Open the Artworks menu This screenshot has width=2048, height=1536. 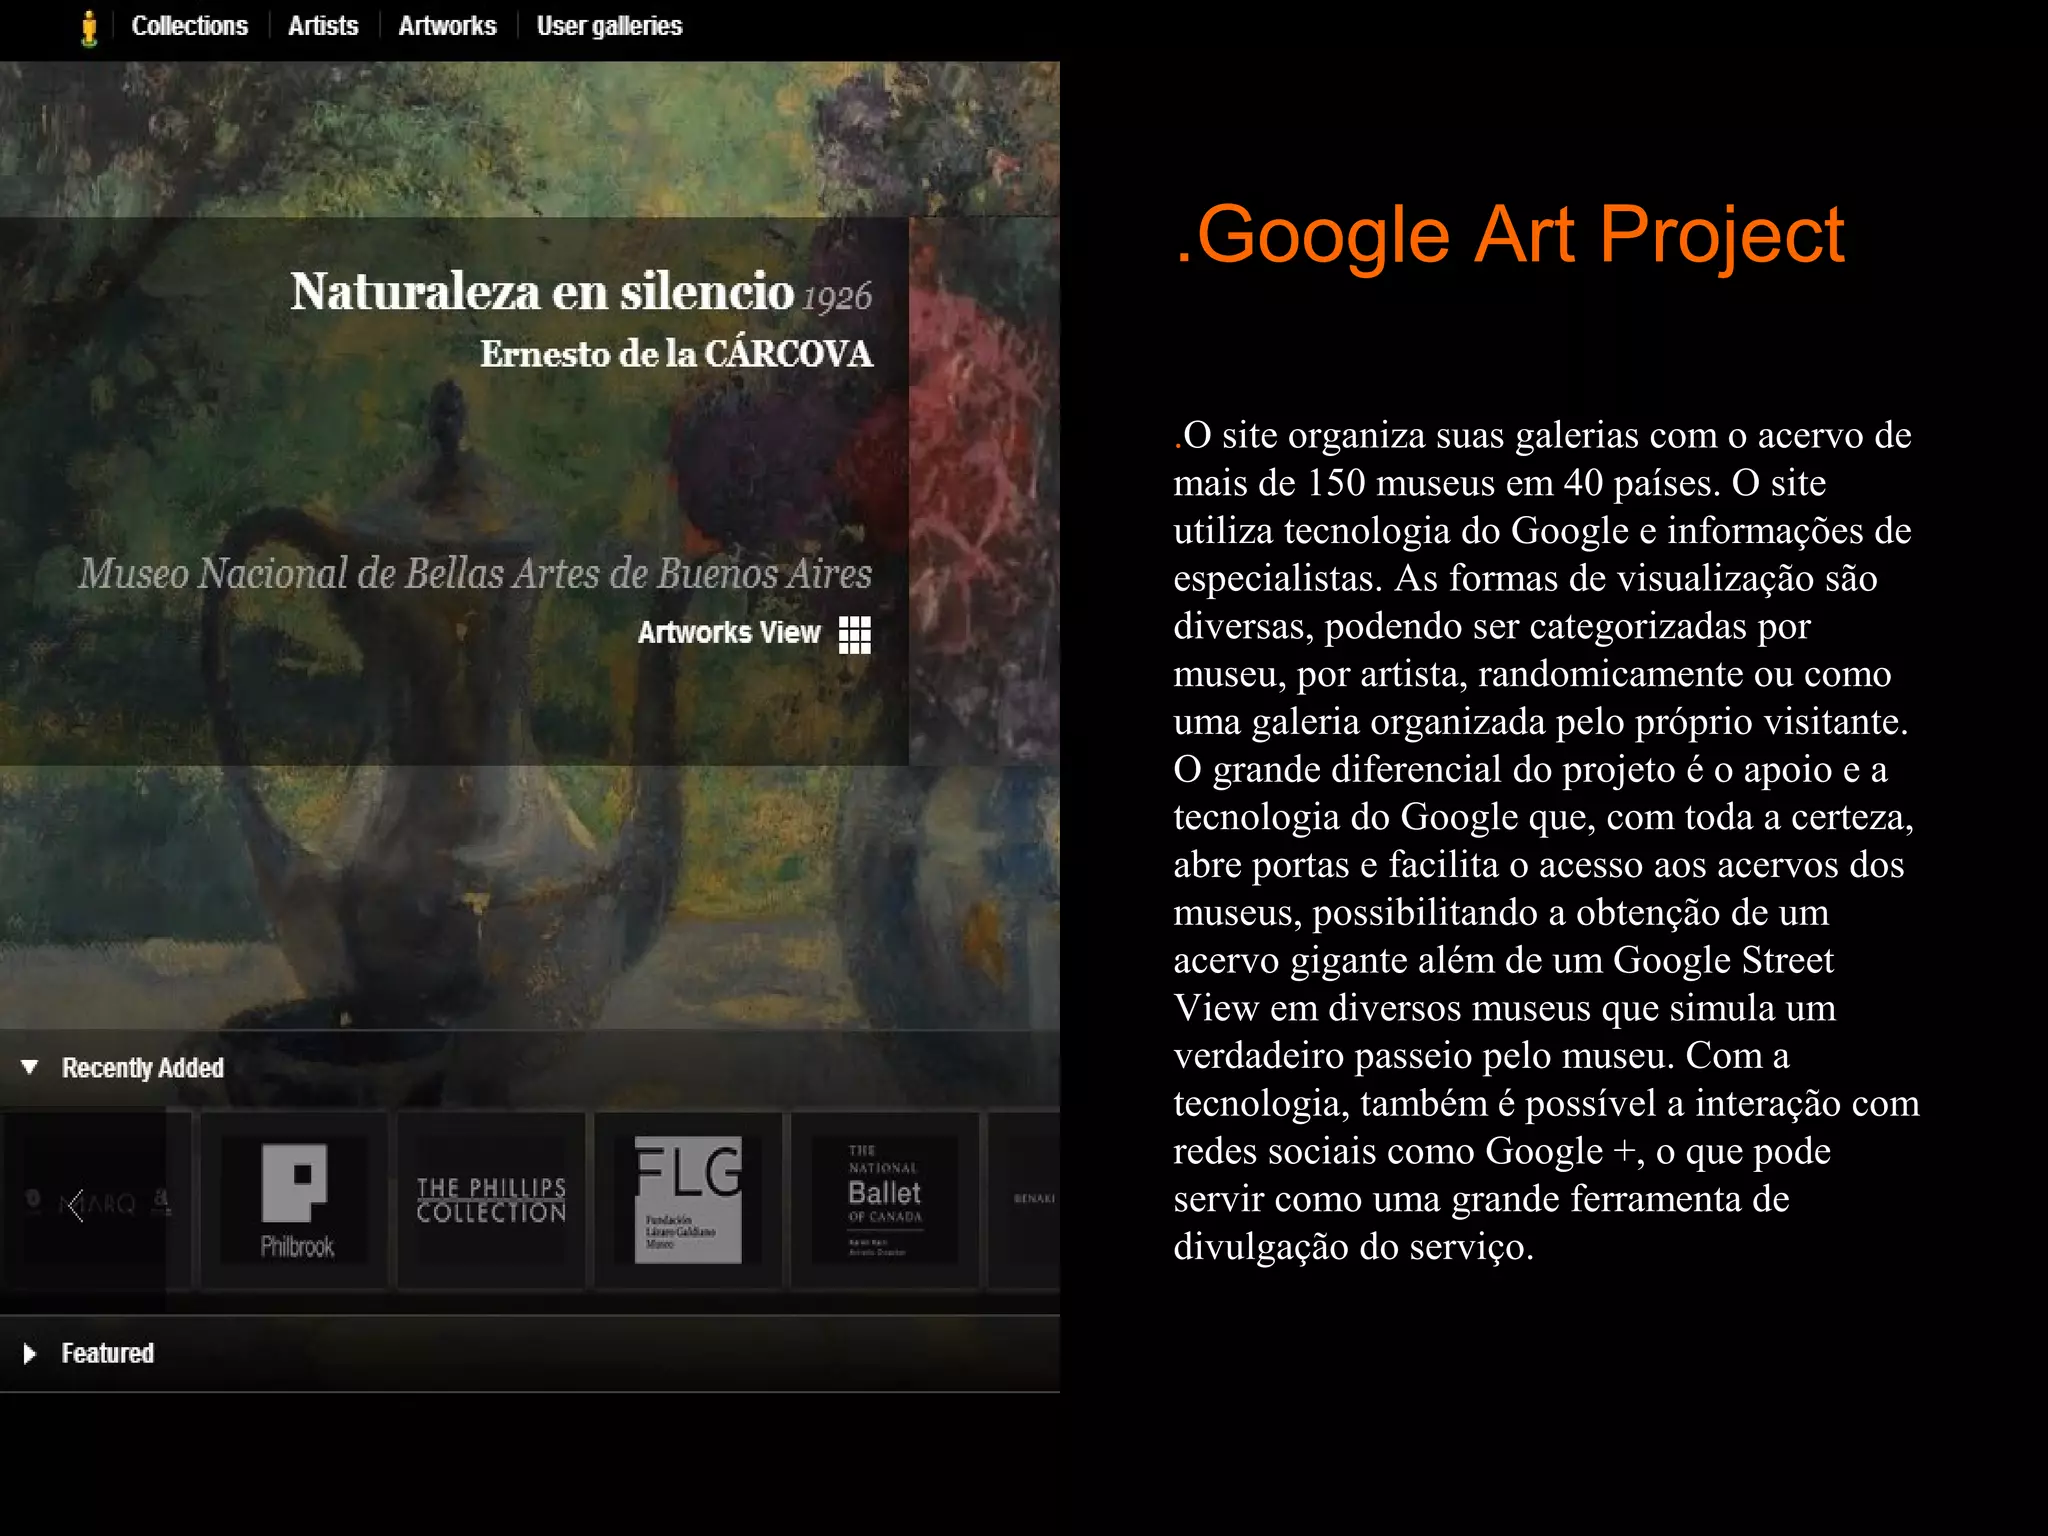[x=447, y=26]
